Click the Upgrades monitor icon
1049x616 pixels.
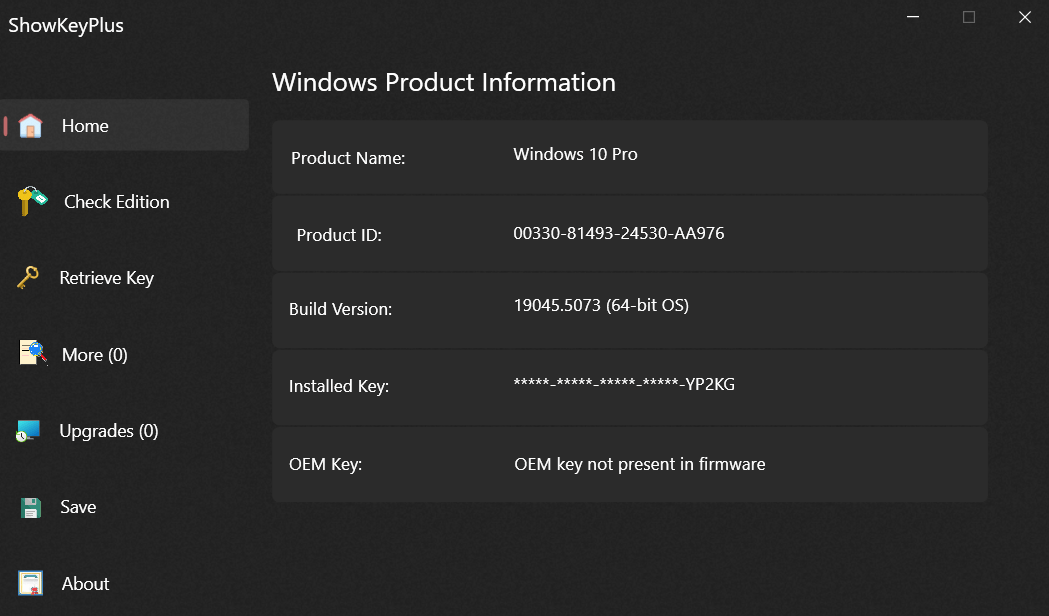point(29,431)
